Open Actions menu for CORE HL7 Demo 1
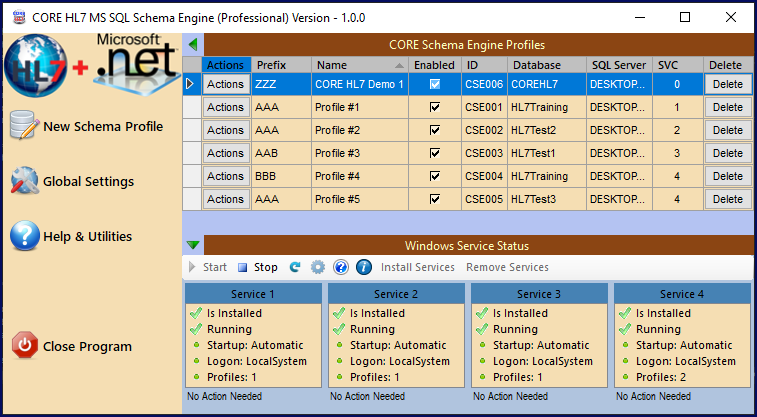The image size is (757, 417). click(x=226, y=84)
